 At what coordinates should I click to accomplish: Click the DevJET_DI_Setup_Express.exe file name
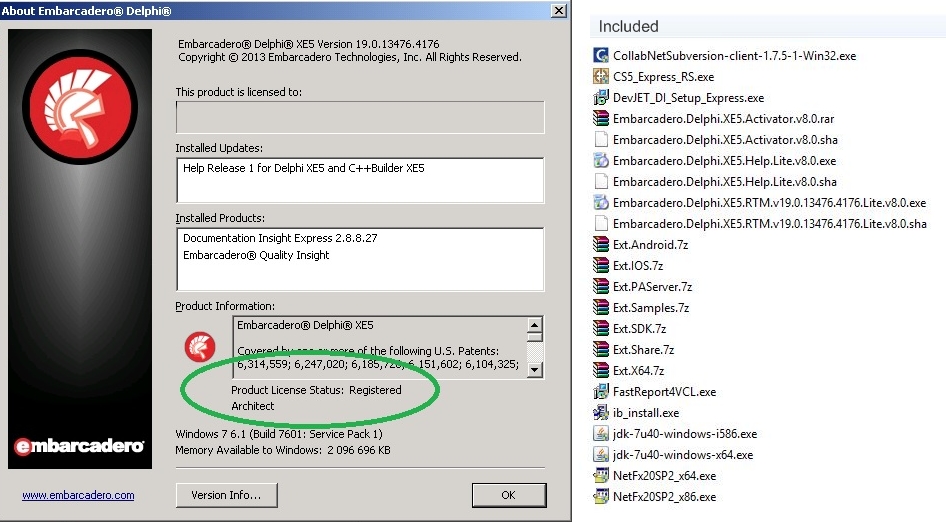(x=688, y=98)
